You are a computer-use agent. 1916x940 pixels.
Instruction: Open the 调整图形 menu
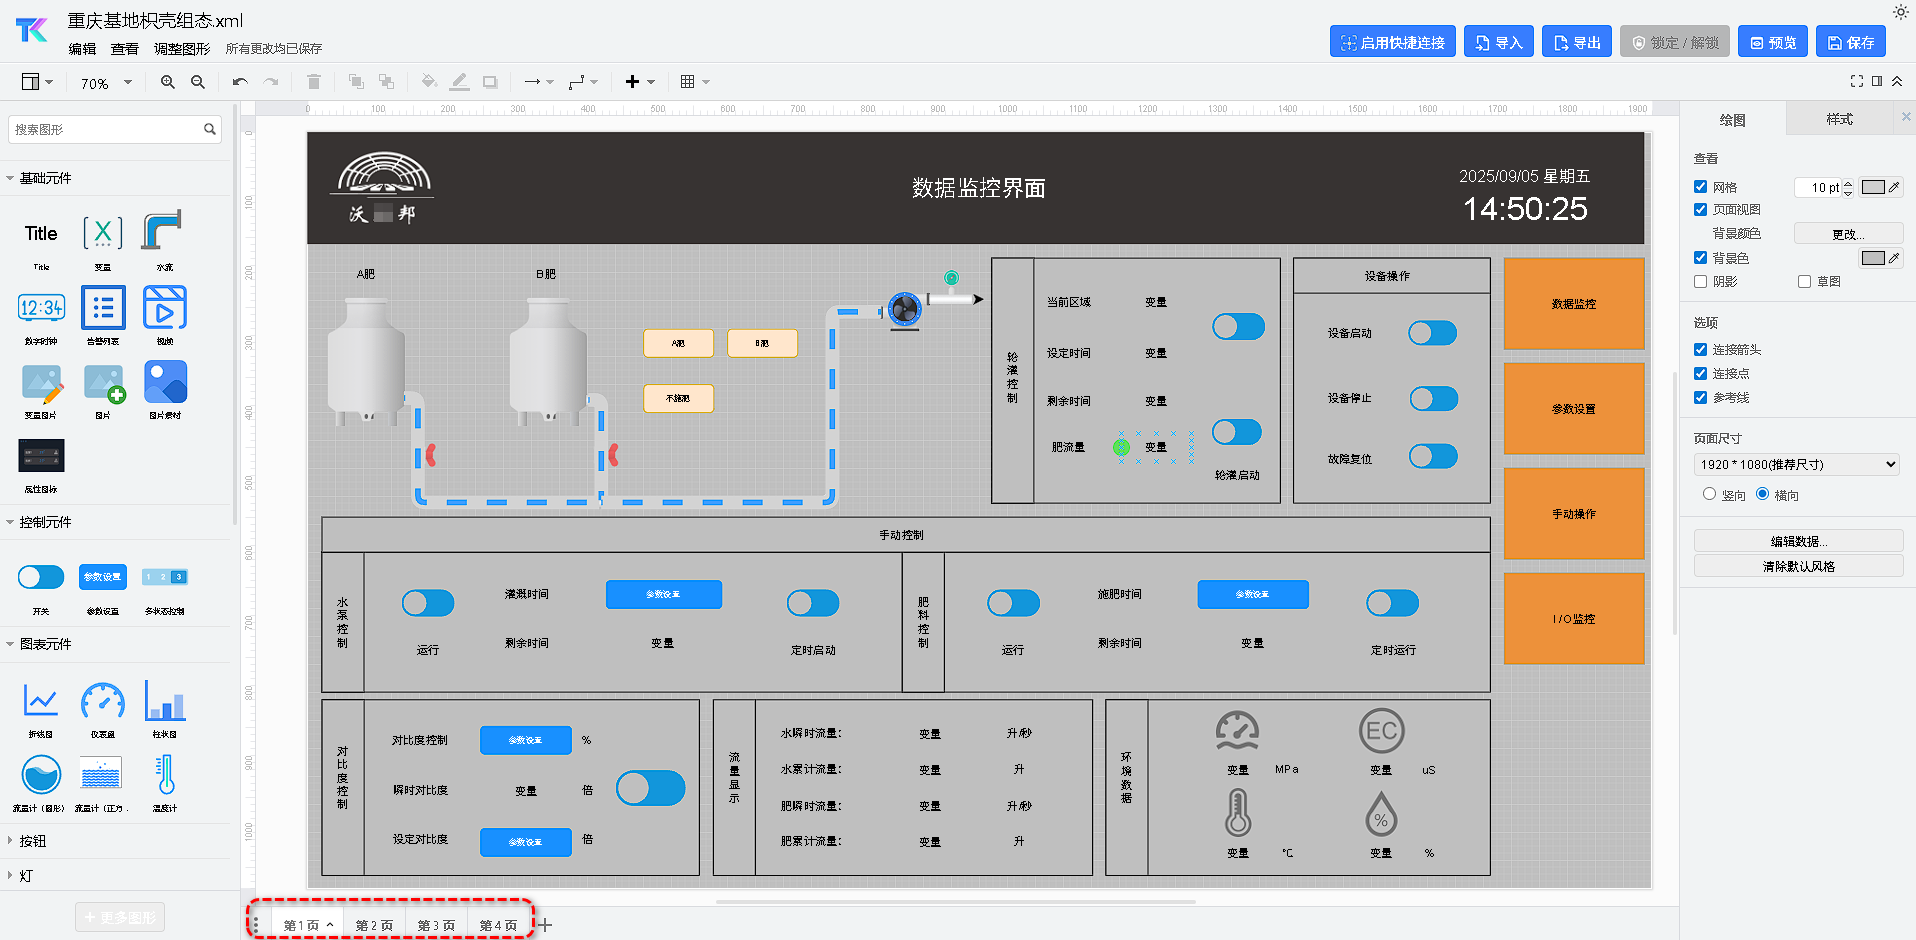(x=182, y=49)
